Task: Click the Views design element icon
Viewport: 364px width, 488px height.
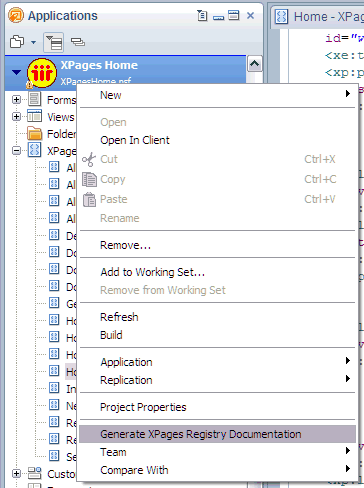Action: 34,116
